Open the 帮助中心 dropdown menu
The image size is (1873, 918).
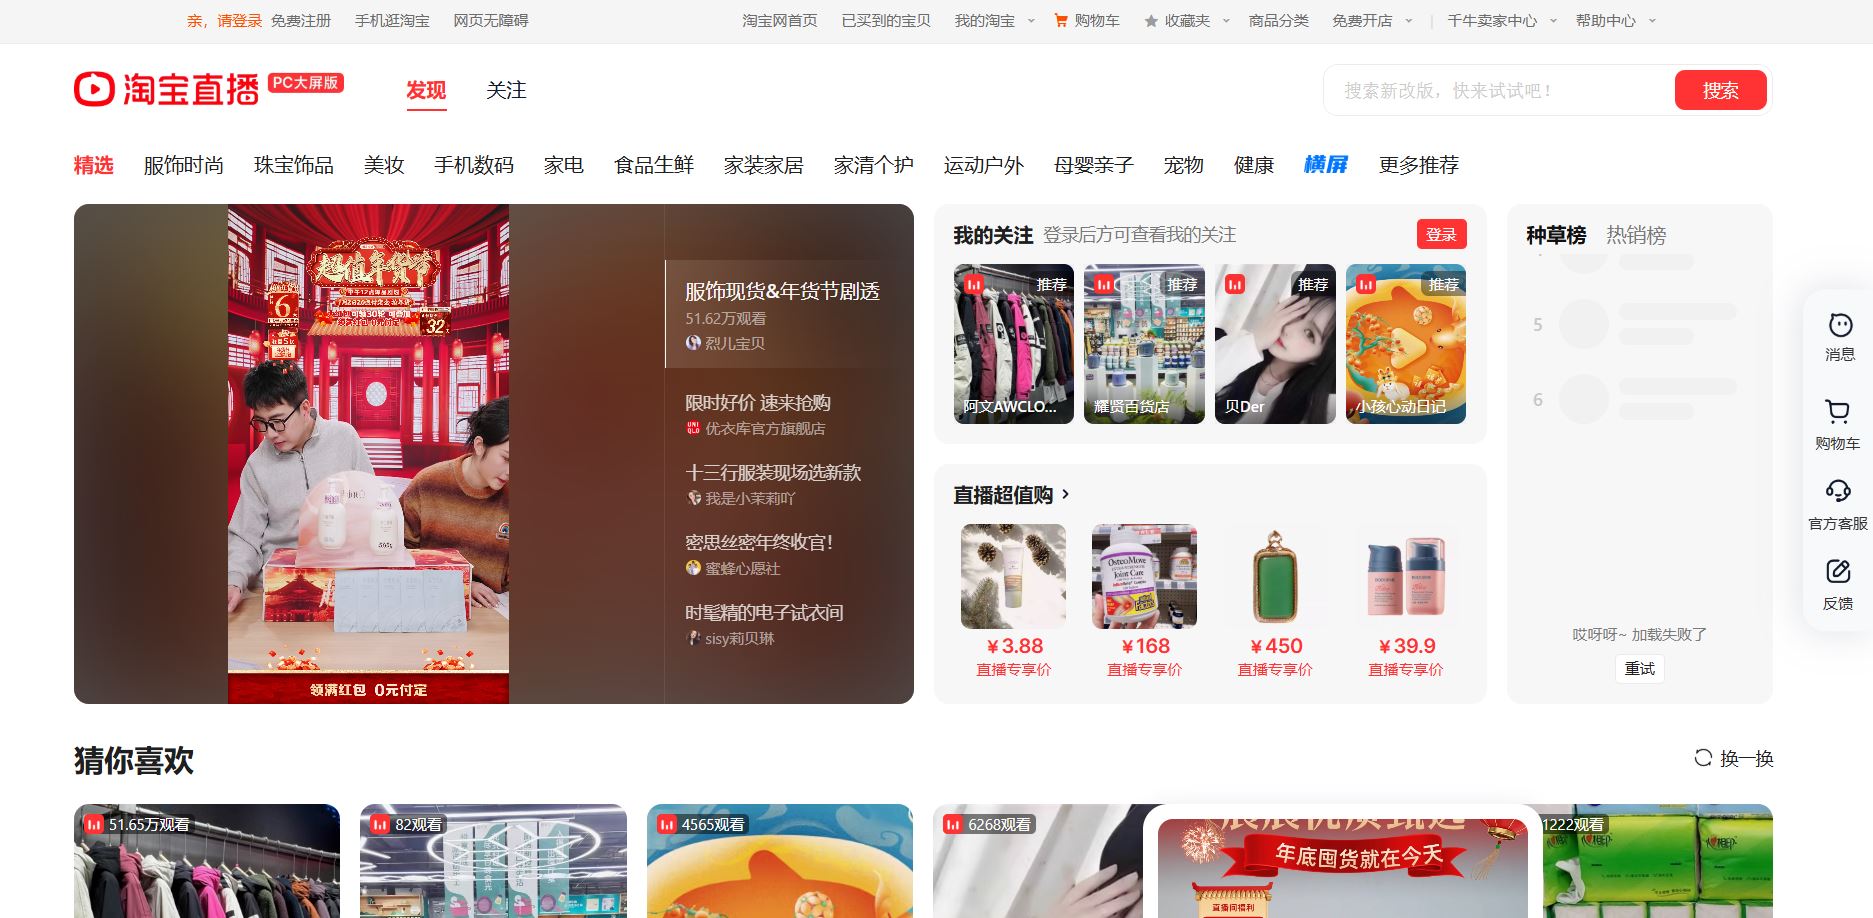pos(1649,19)
